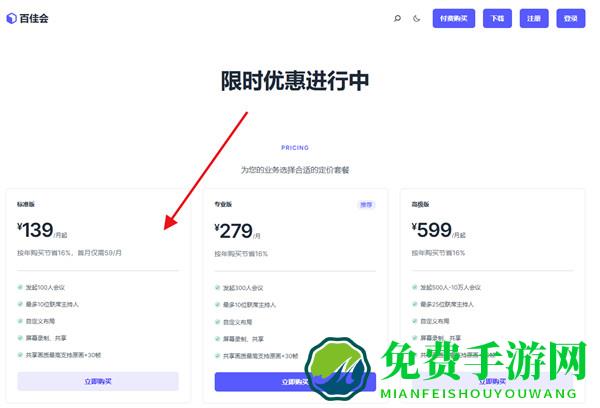Click the search magnifier icon in header
600x408 pixels.
[x=397, y=18]
